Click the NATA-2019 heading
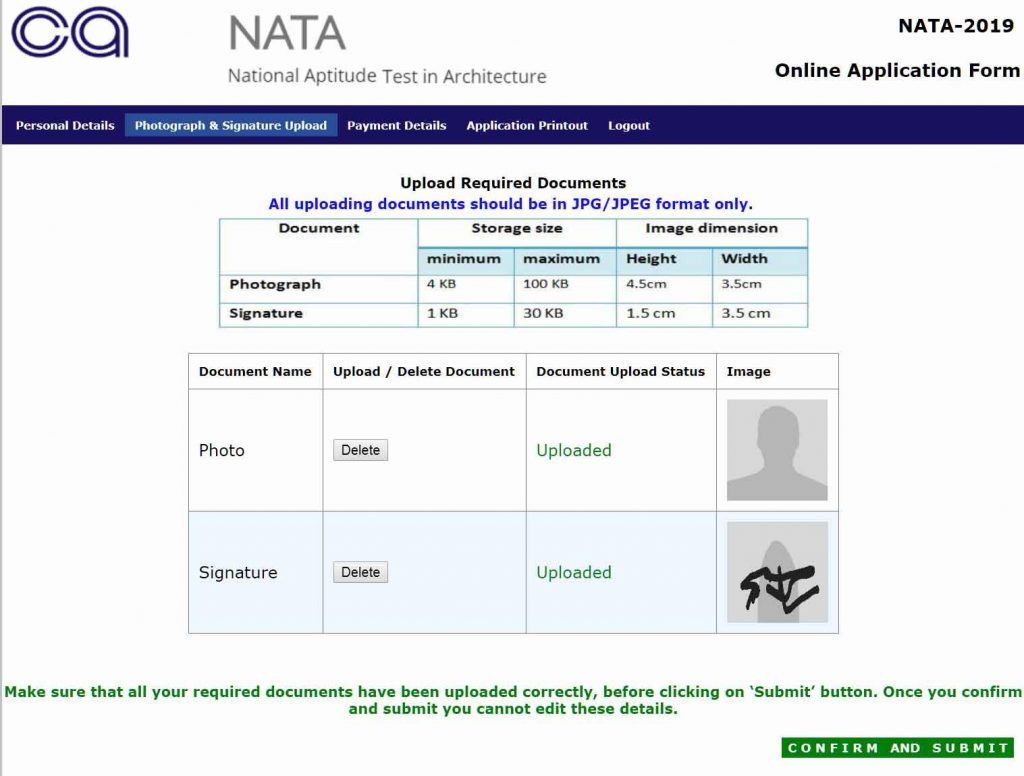 tap(956, 25)
